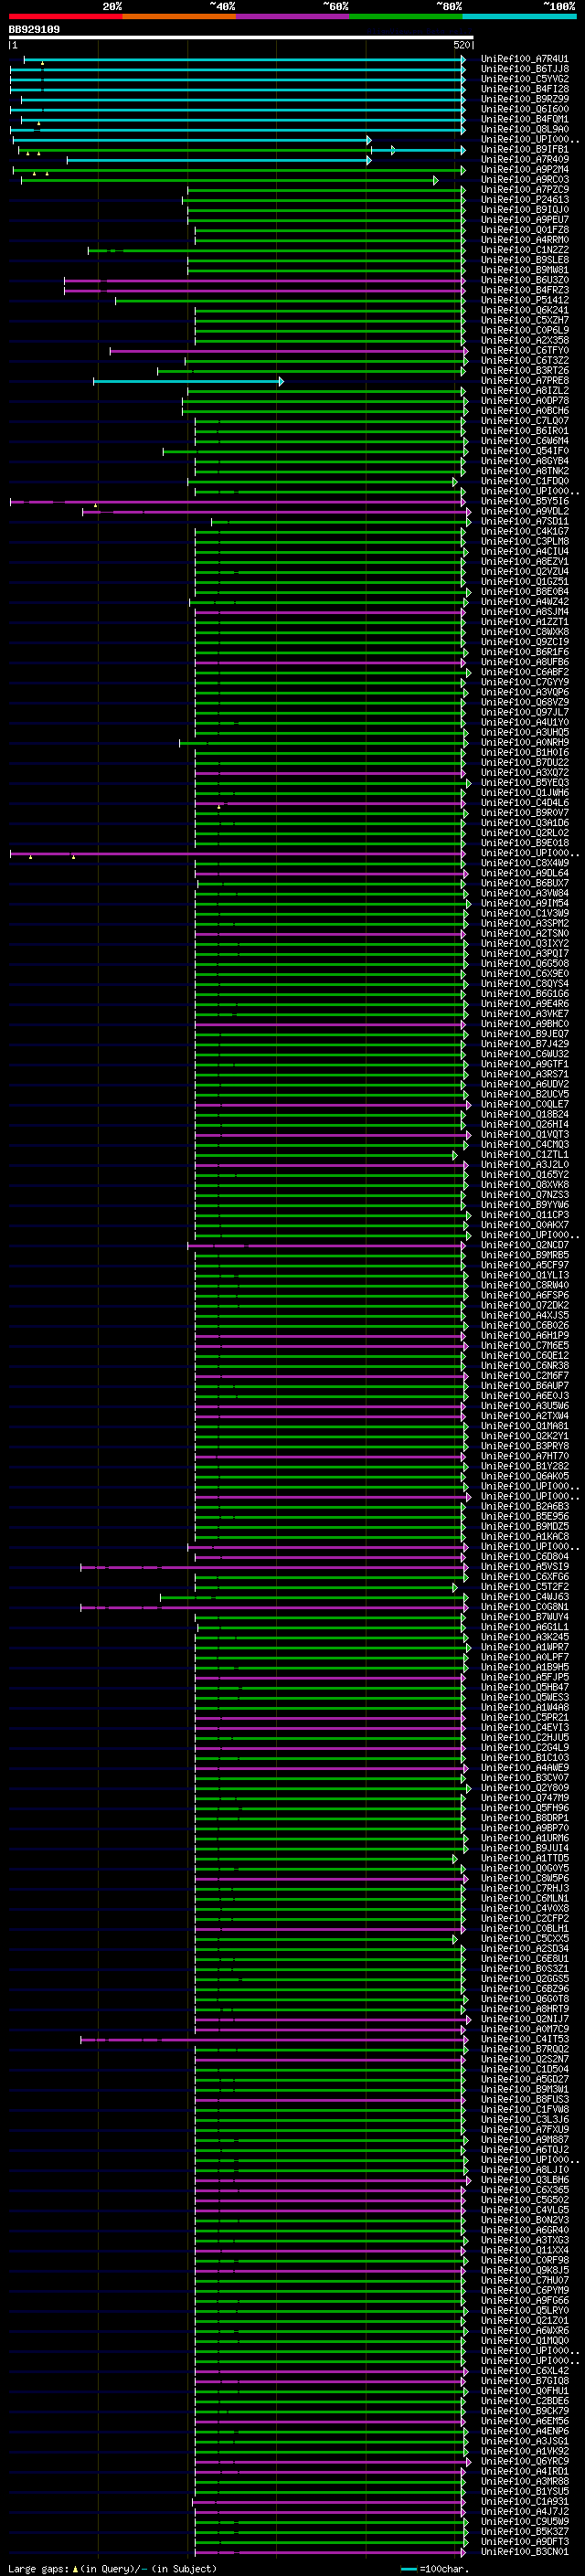Click the cyan alignment bar for UniRef100_A7R409
Screen dimensions: 585x2576
pos(219,160)
